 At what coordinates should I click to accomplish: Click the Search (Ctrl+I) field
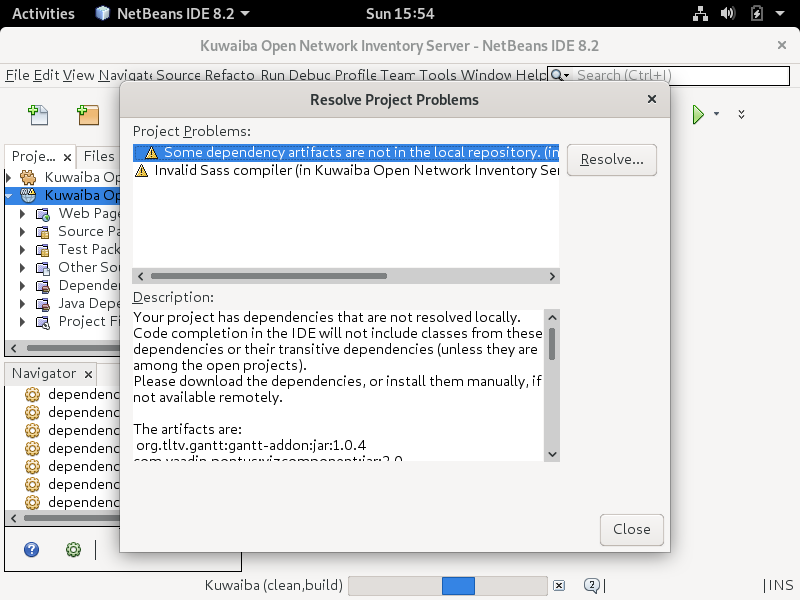click(668, 76)
